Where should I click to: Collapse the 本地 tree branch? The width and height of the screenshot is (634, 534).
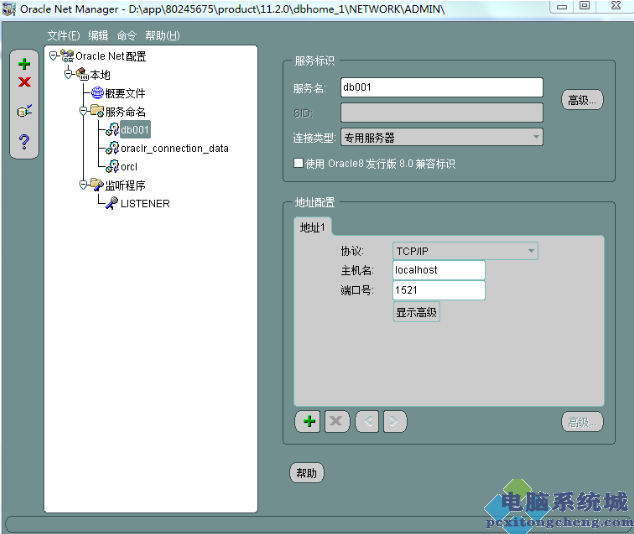pos(68,74)
